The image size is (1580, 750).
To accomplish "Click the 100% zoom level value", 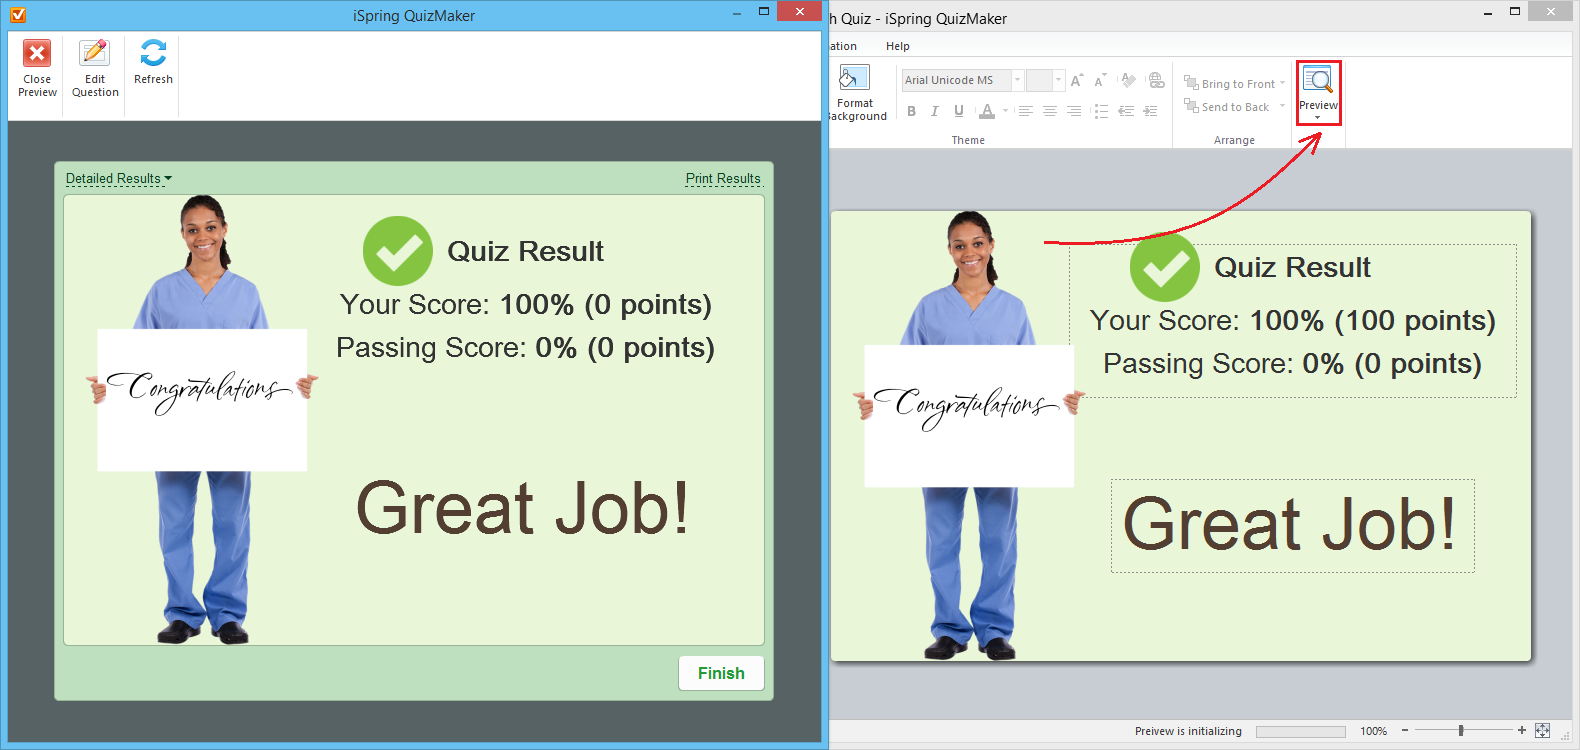I will click(1373, 731).
